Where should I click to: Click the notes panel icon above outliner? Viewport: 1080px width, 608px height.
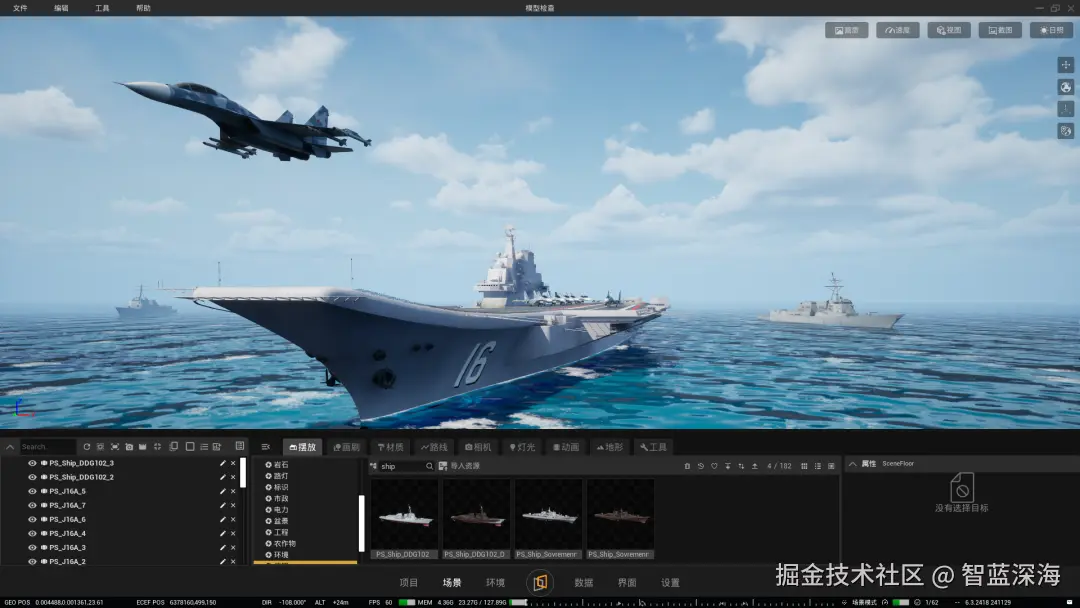tap(240, 446)
